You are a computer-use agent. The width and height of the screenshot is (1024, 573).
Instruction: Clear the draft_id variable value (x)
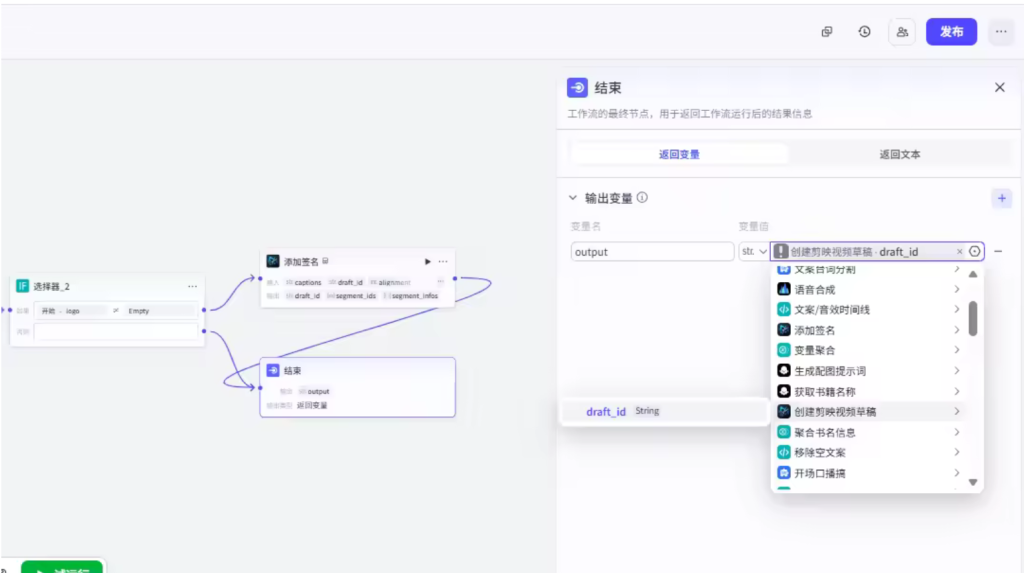pyautogui.click(x=960, y=252)
